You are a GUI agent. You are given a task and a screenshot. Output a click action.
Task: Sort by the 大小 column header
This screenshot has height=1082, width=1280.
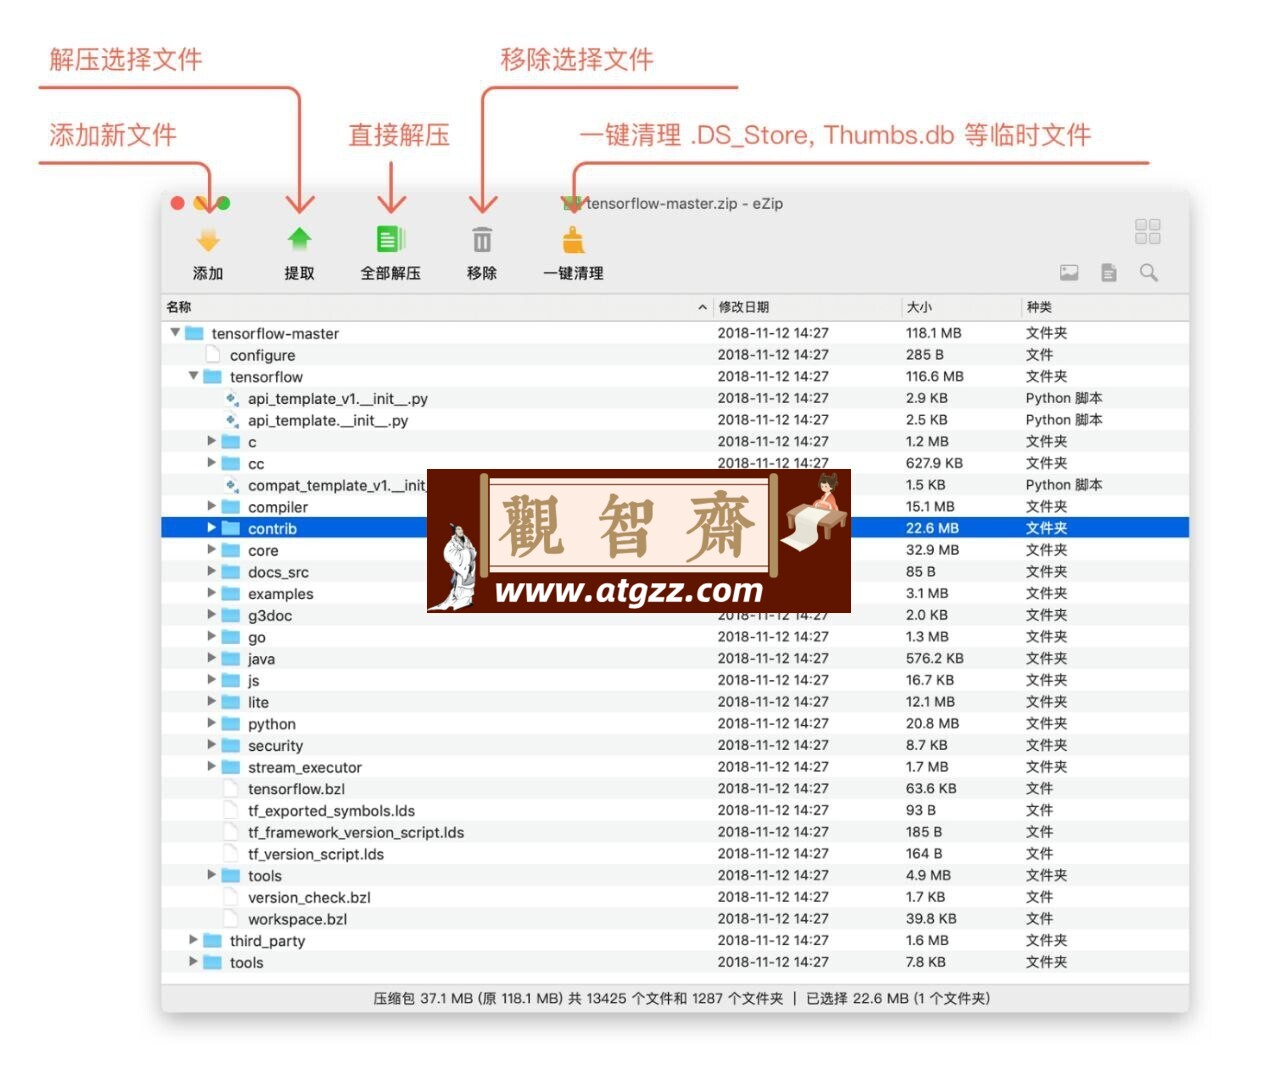(x=960, y=307)
